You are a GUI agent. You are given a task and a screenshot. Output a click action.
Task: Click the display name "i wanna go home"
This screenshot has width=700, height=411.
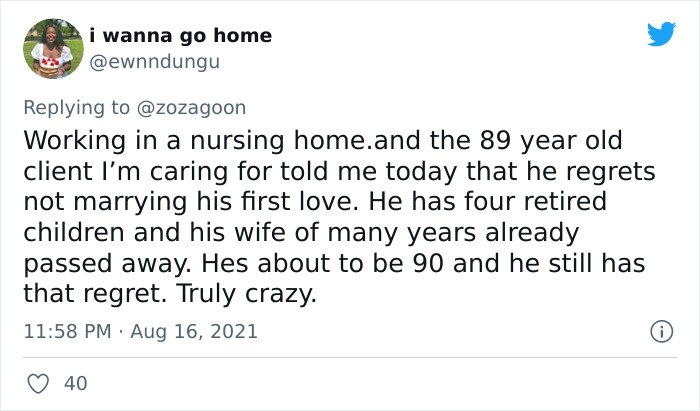[x=180, y=35]
